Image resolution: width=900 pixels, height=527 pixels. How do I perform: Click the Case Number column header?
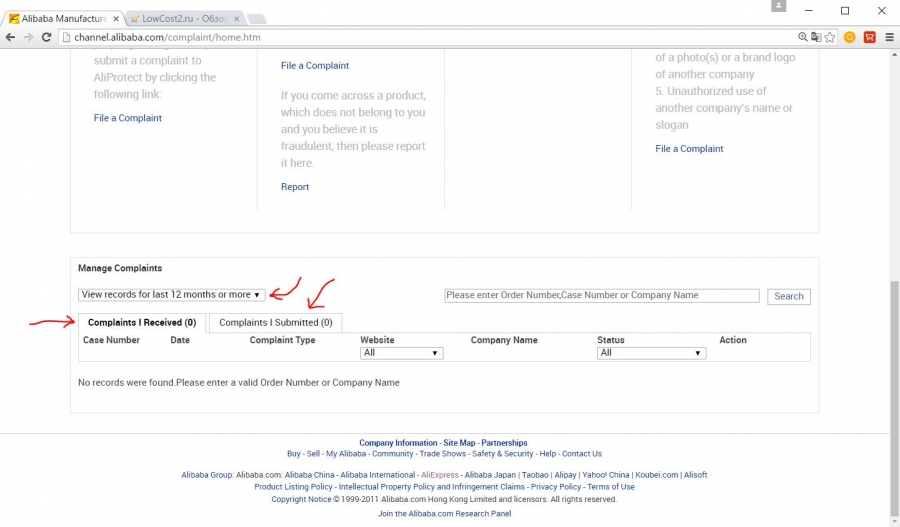111,340
